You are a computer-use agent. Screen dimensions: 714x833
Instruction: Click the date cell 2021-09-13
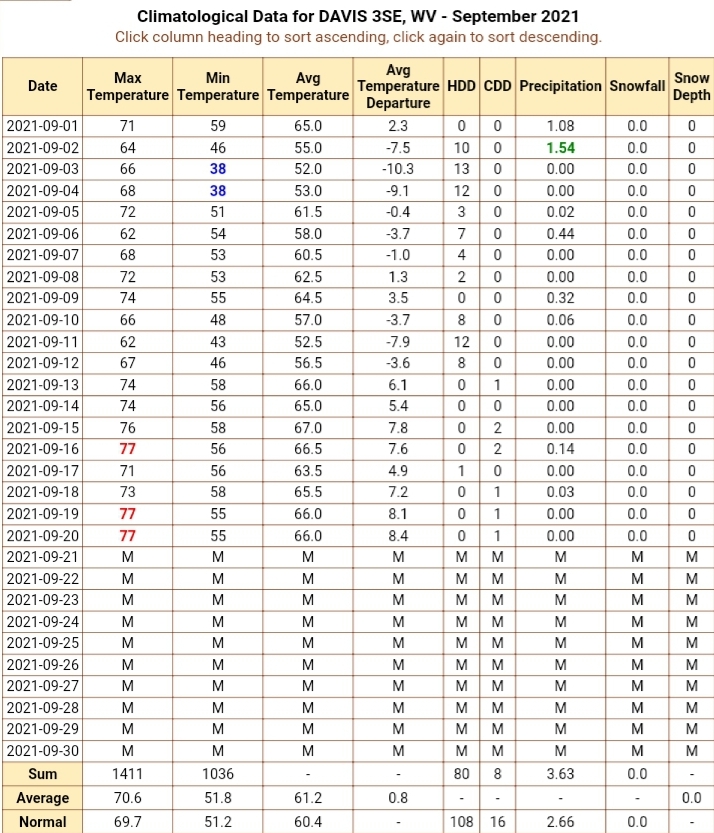(42, 385)
